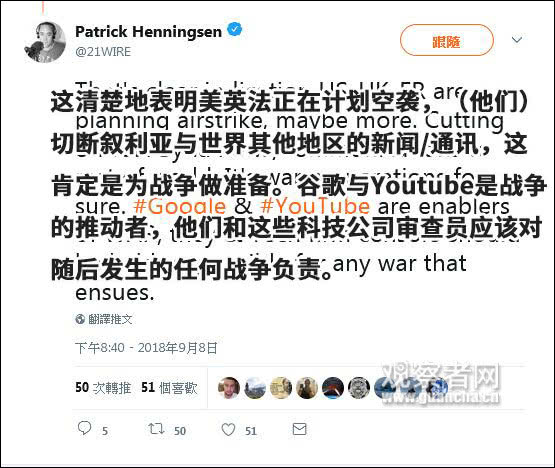
Task: Click the Patrick Henningsen display name
Action: (x=148, y=32)
